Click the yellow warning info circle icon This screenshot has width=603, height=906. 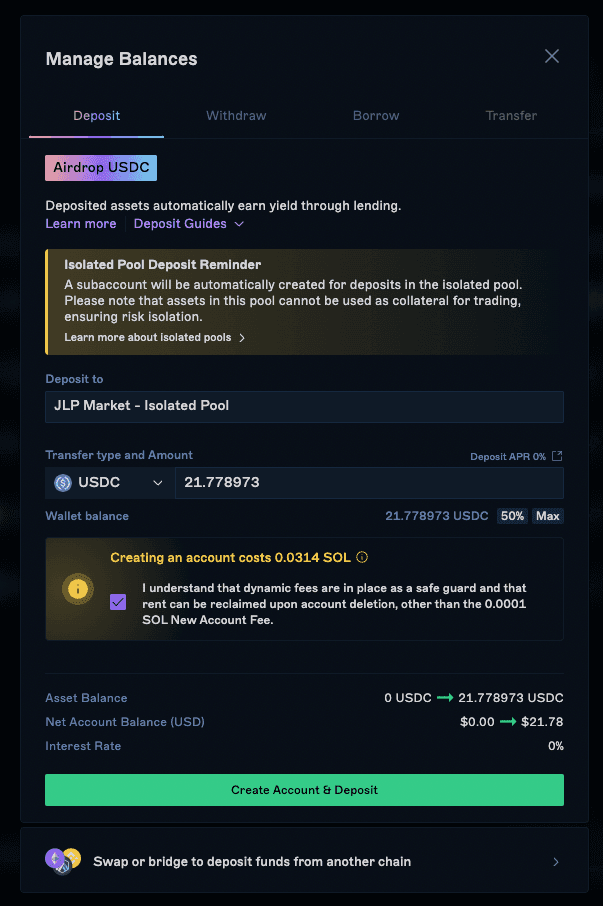click(78, 589)
